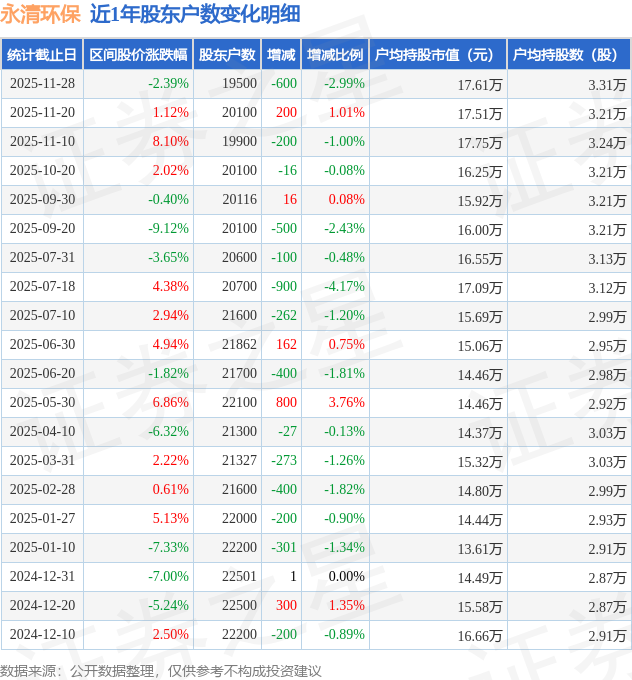Viewport: 632px width, 680px height.
Task: Select the -9.12% price change cell
Action: [168, 229]
